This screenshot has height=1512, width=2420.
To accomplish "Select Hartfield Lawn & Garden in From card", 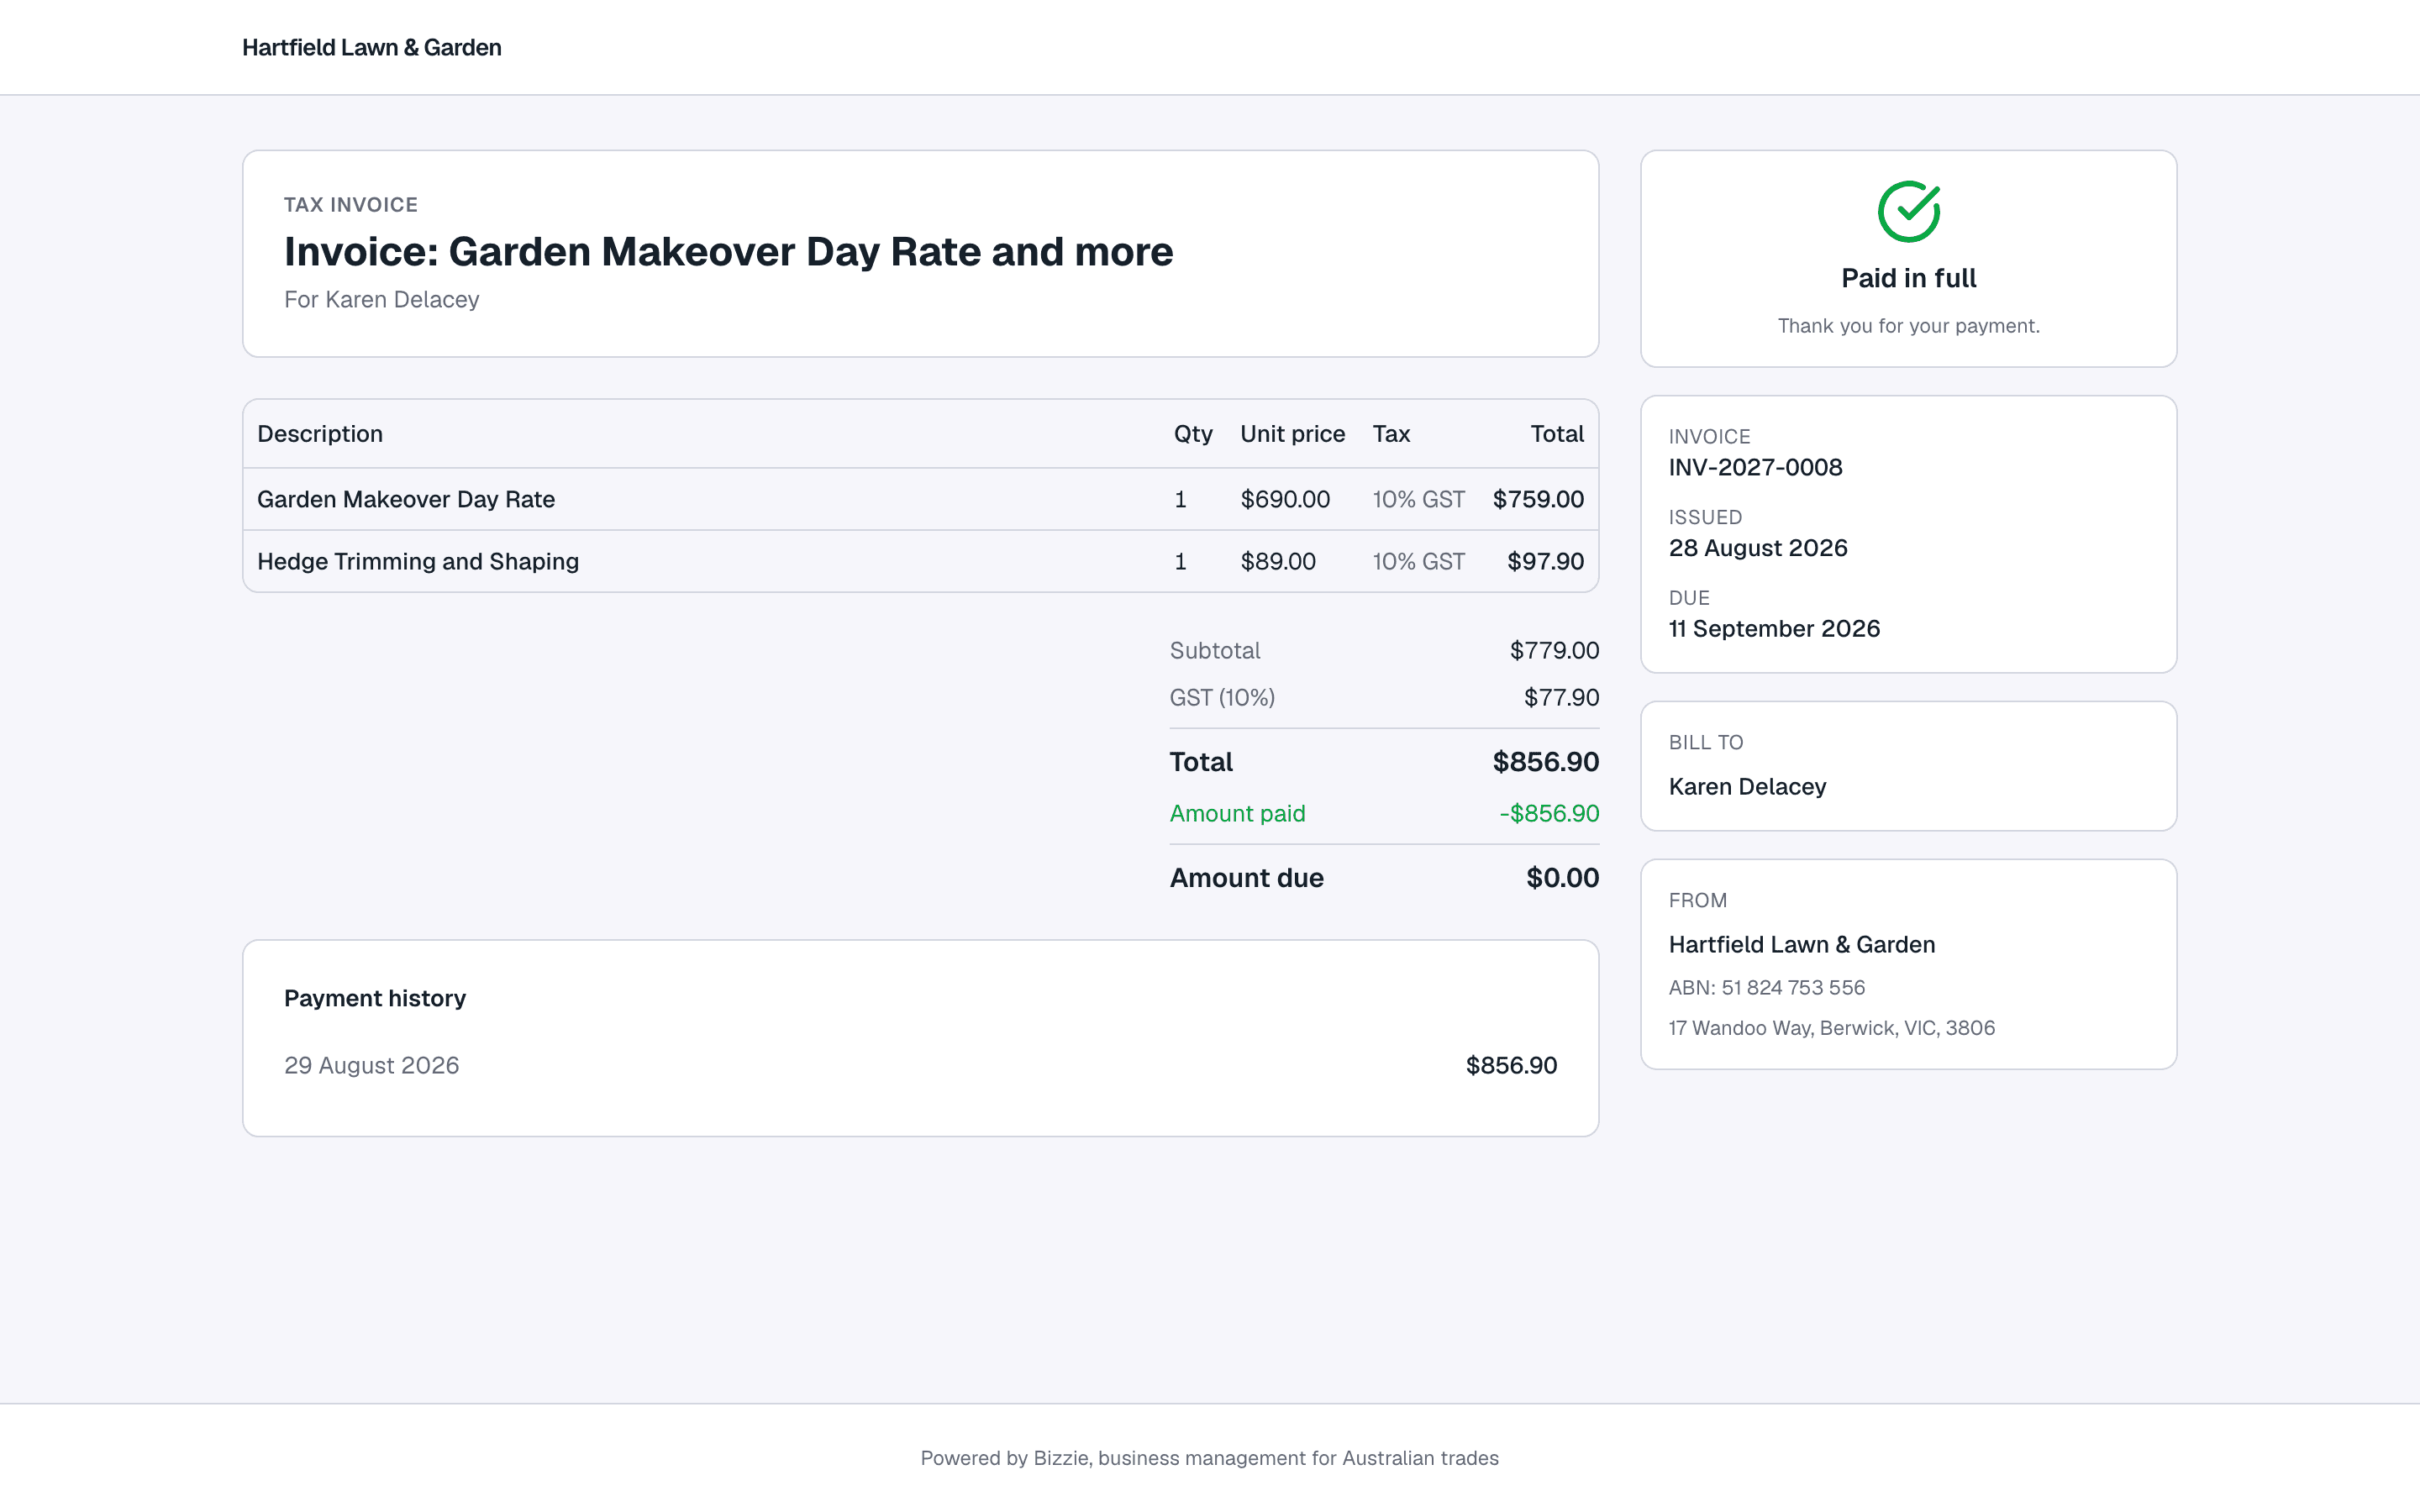I will pyautogui.click(x=1801, y=944).
